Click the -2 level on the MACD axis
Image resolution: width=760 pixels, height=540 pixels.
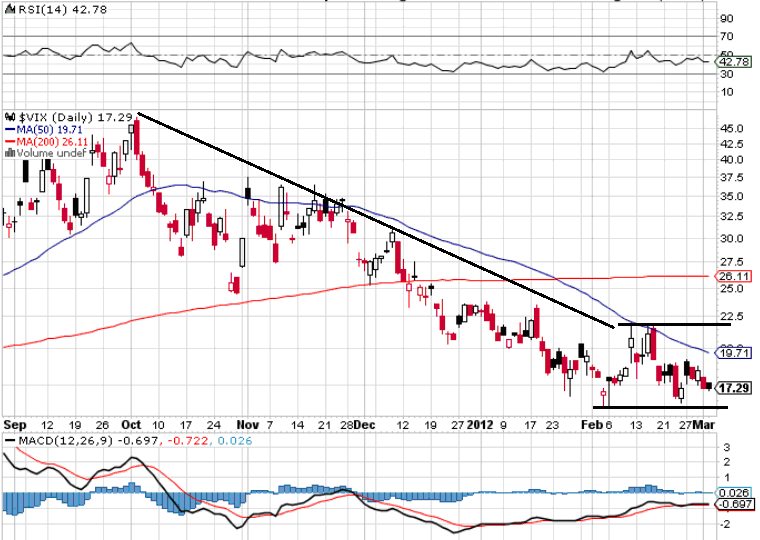[x=726, y=524]
